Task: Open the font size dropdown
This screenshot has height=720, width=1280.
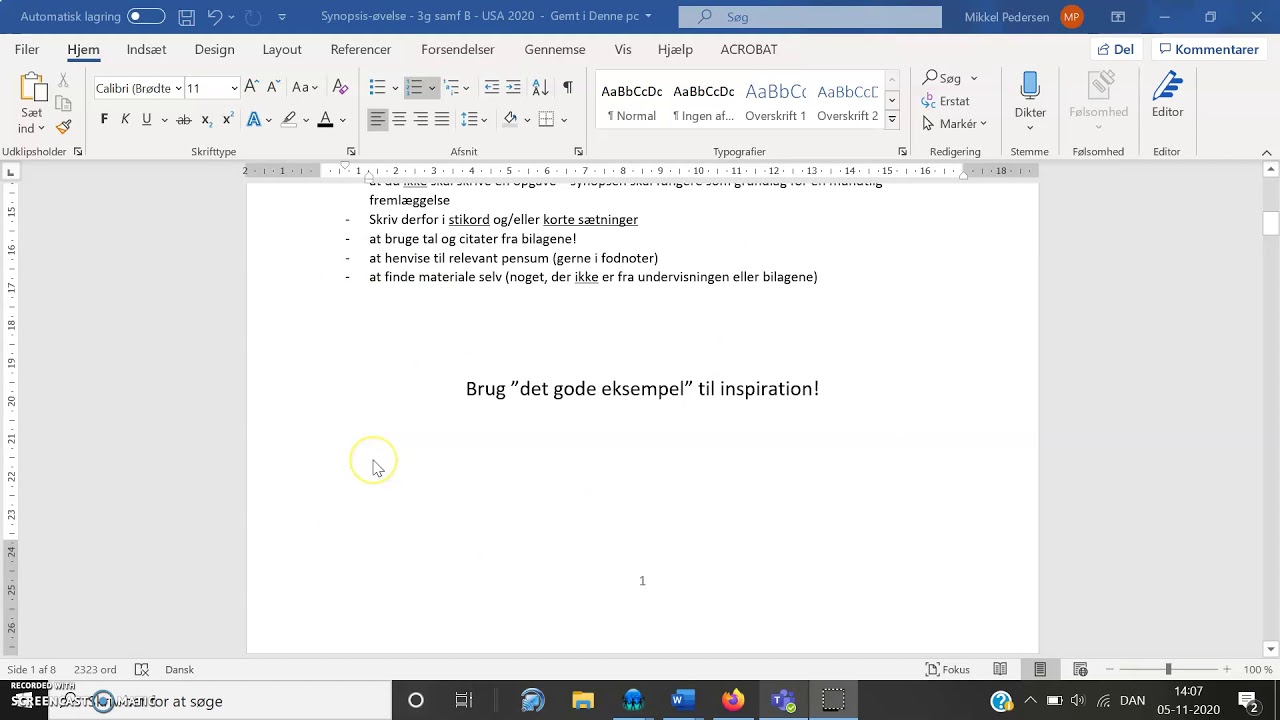Action: [234, 88]
